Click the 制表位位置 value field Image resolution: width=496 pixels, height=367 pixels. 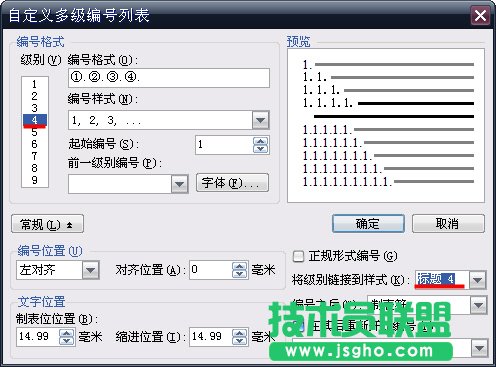coord(38,336)
